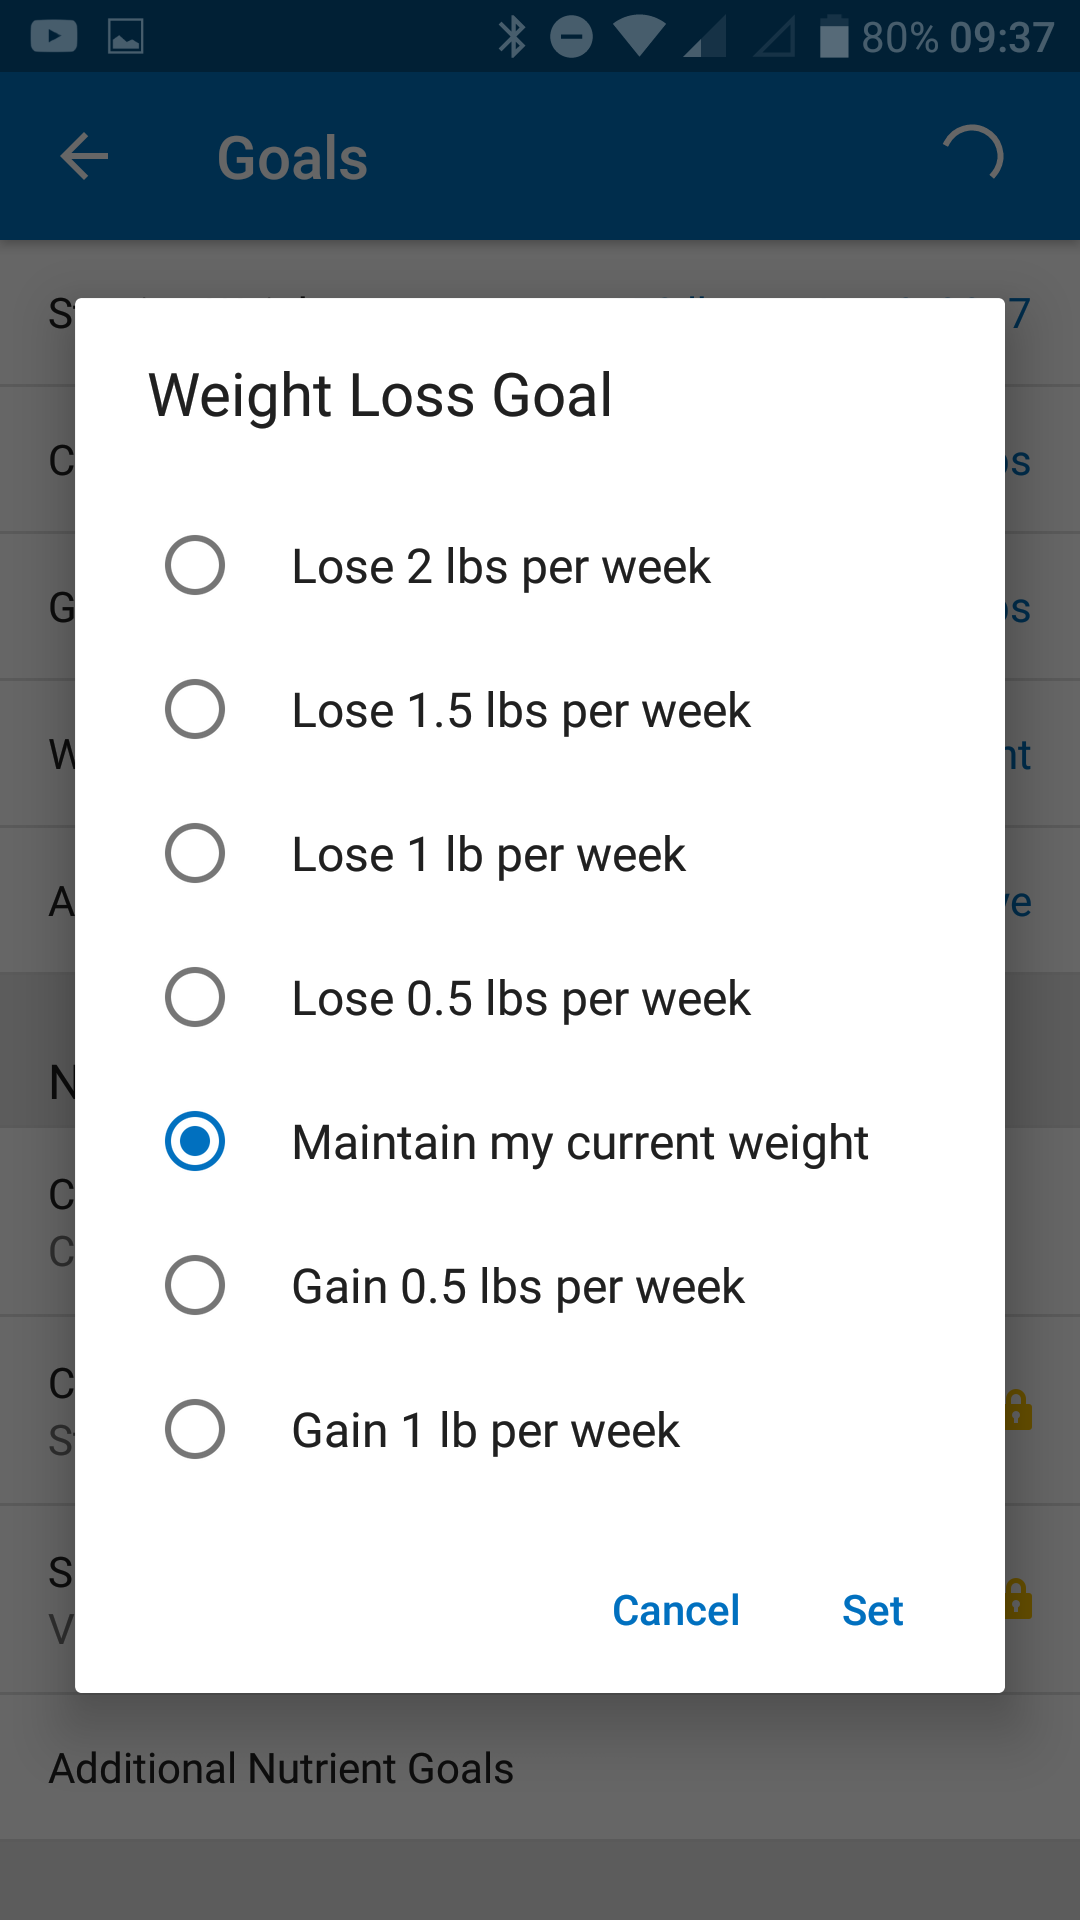Tap the image notification icon in status bar

coord(125,37)
